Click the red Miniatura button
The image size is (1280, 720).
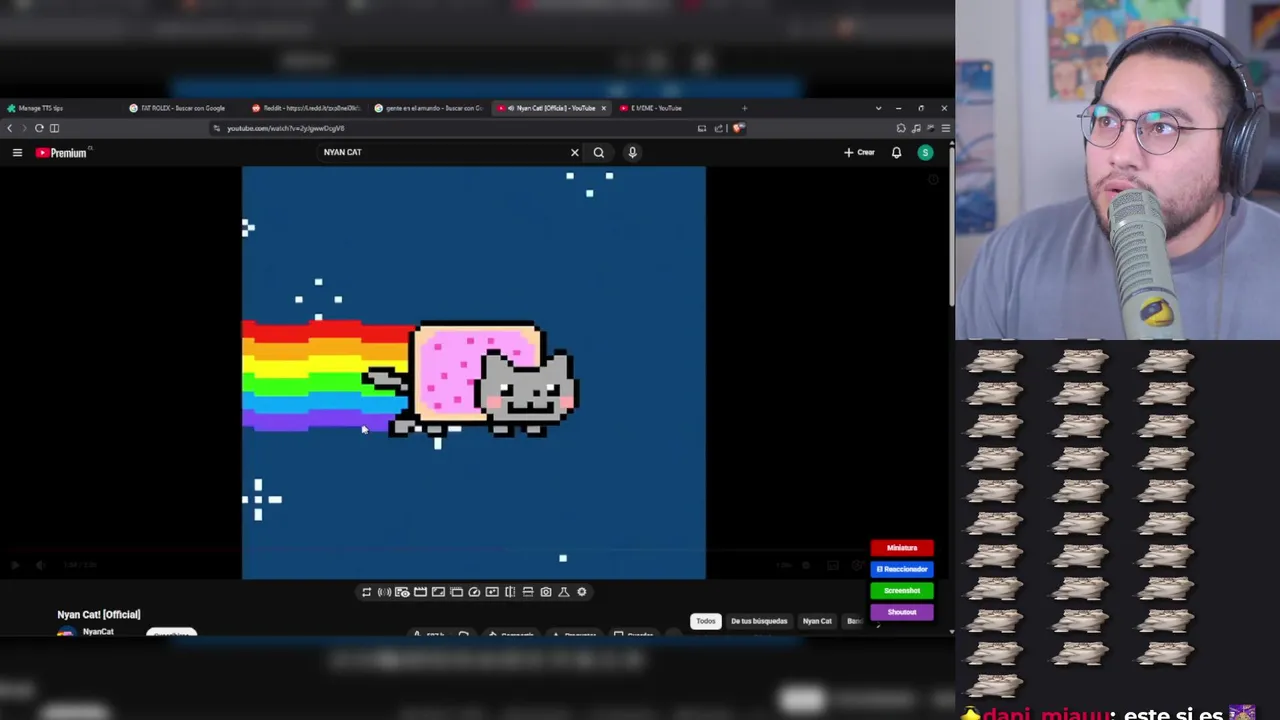902,548
